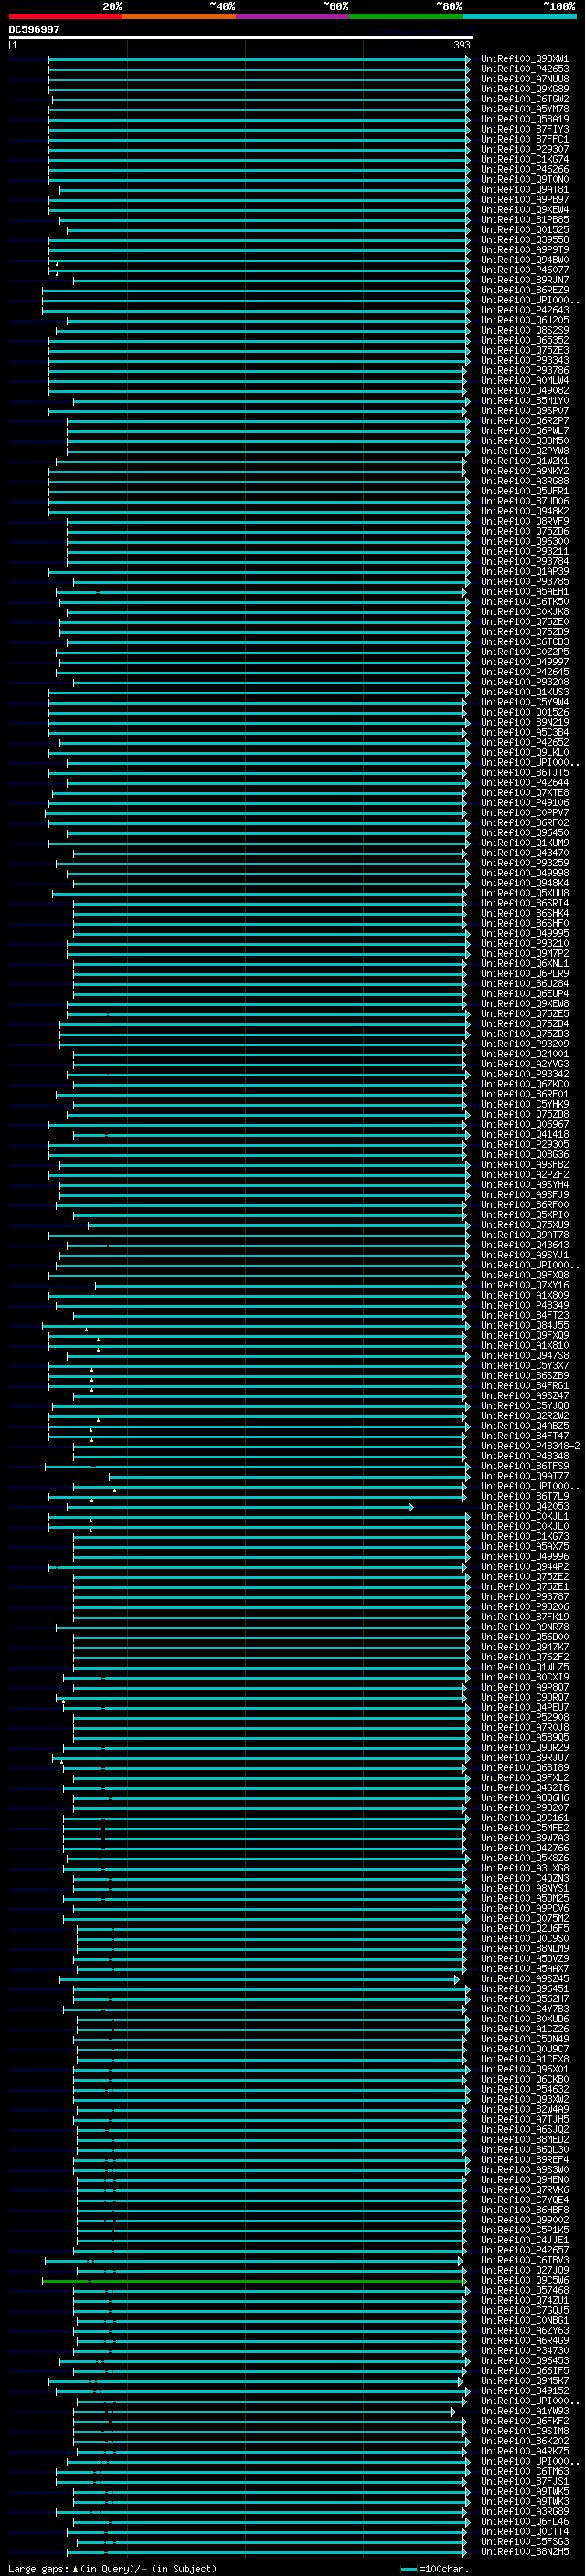Select the UniRef100_P48349 label
The image size is (585, 2576).
[524, 1306]
